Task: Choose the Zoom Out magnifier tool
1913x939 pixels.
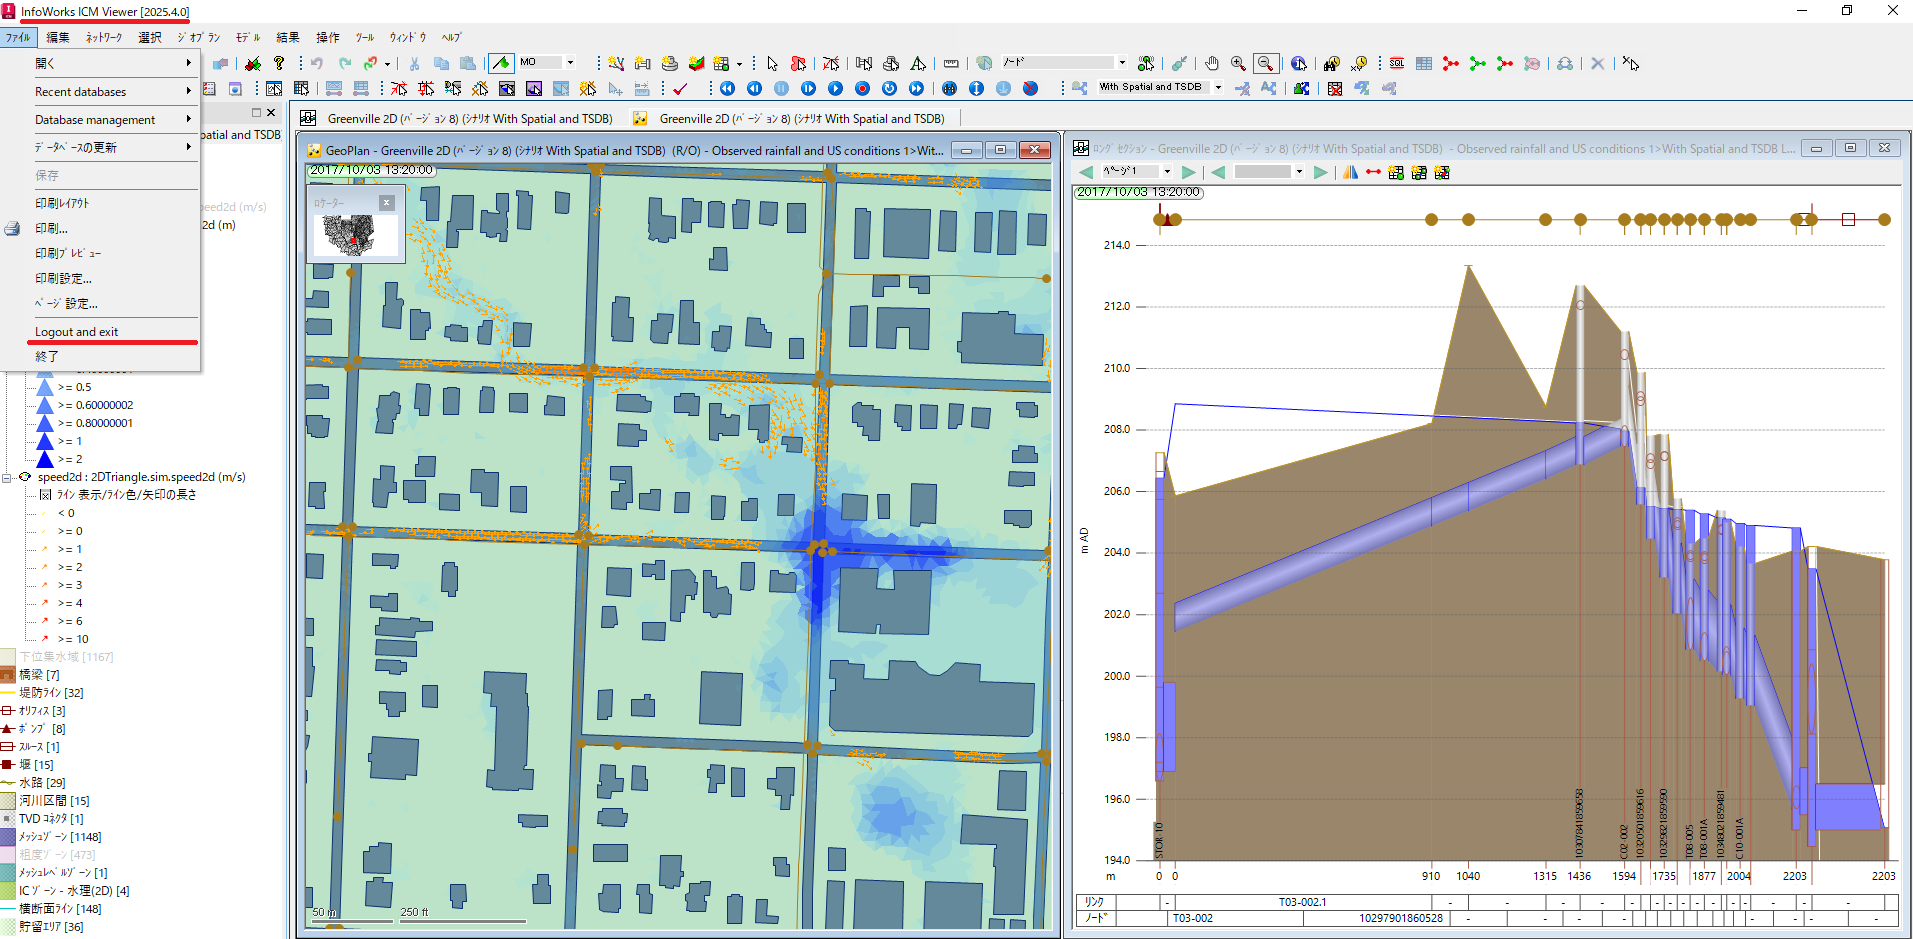Action: 1265,63
